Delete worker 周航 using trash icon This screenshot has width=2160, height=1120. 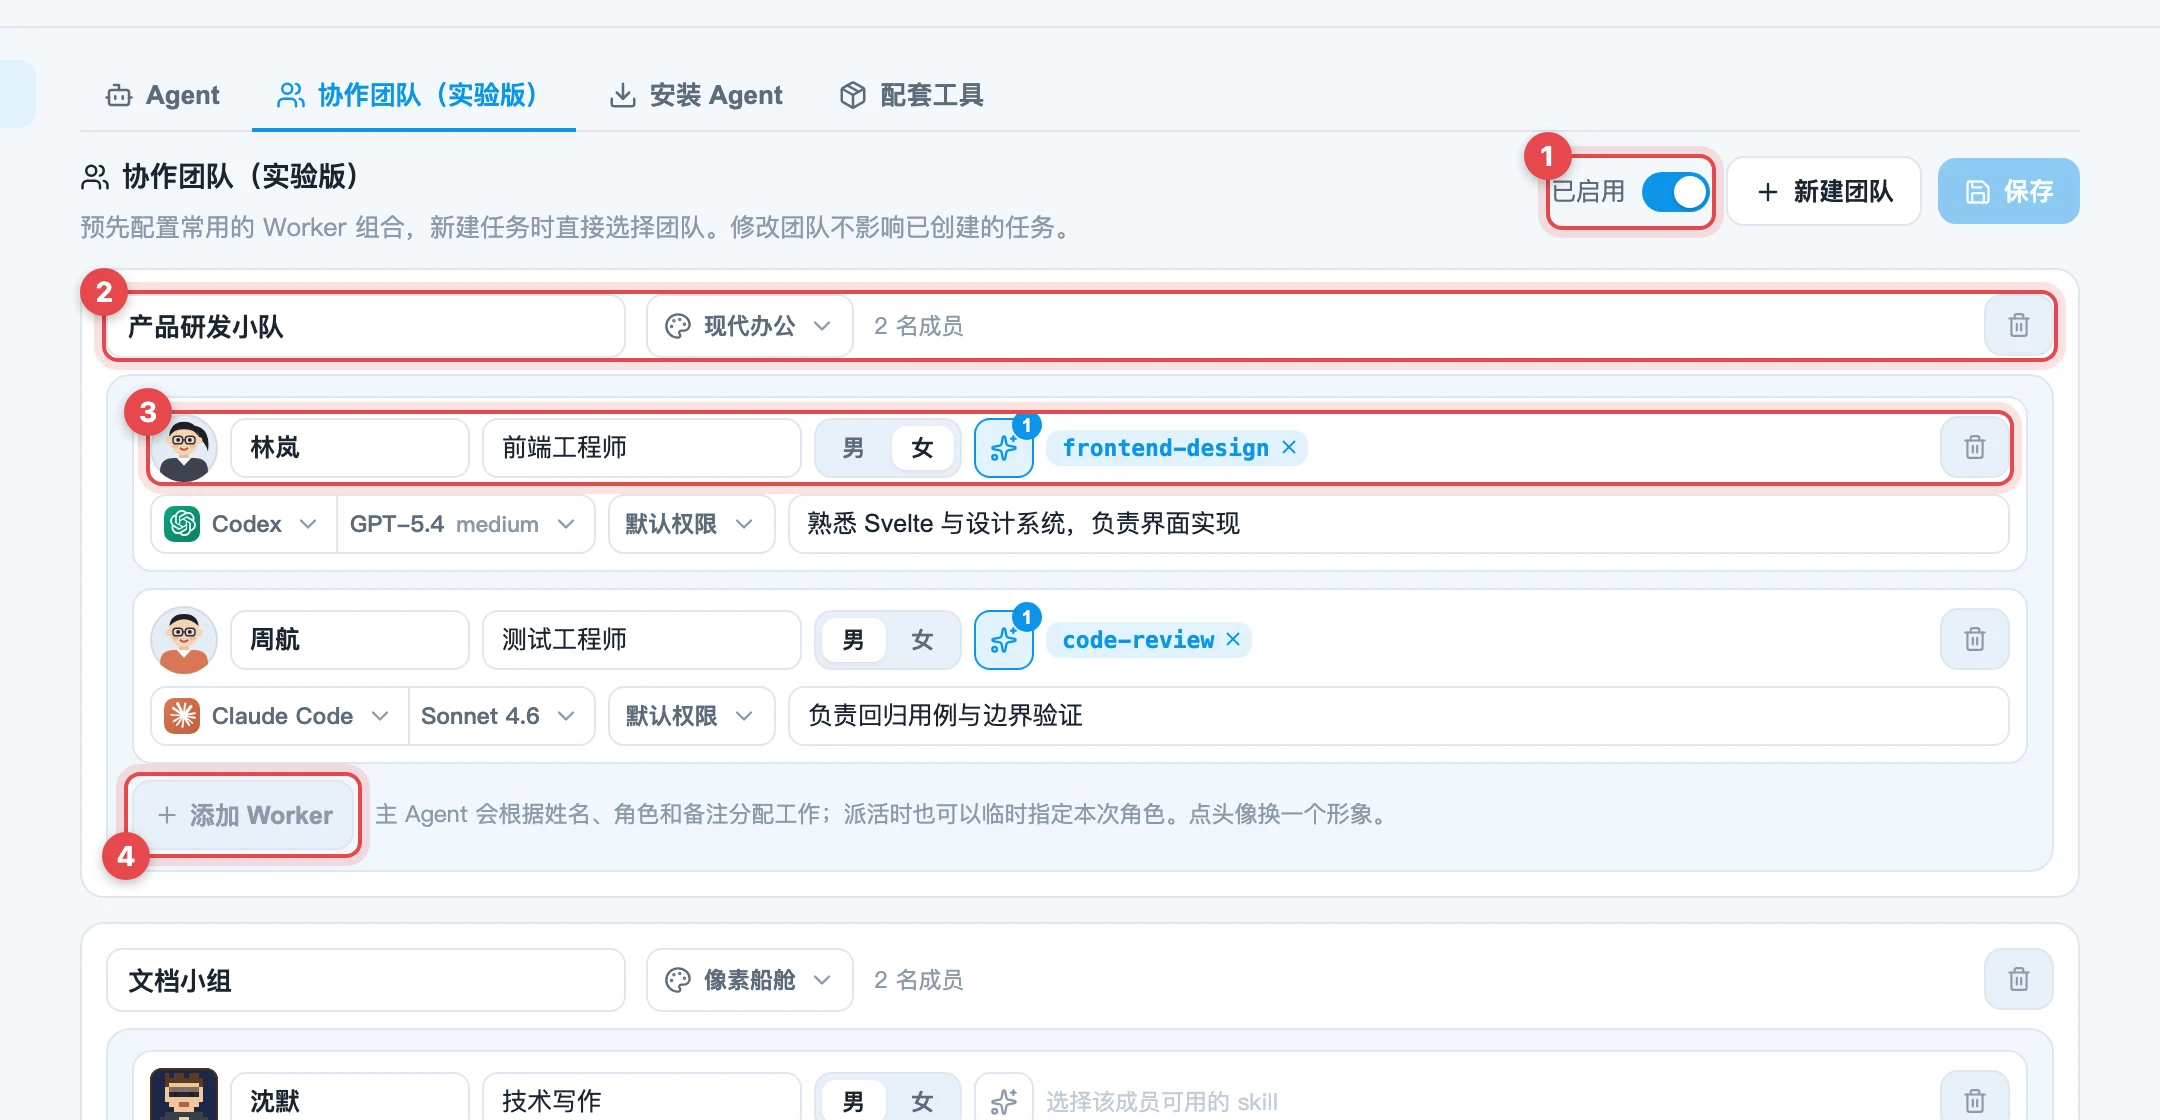pyautogui.click(x=1974, y=639)
